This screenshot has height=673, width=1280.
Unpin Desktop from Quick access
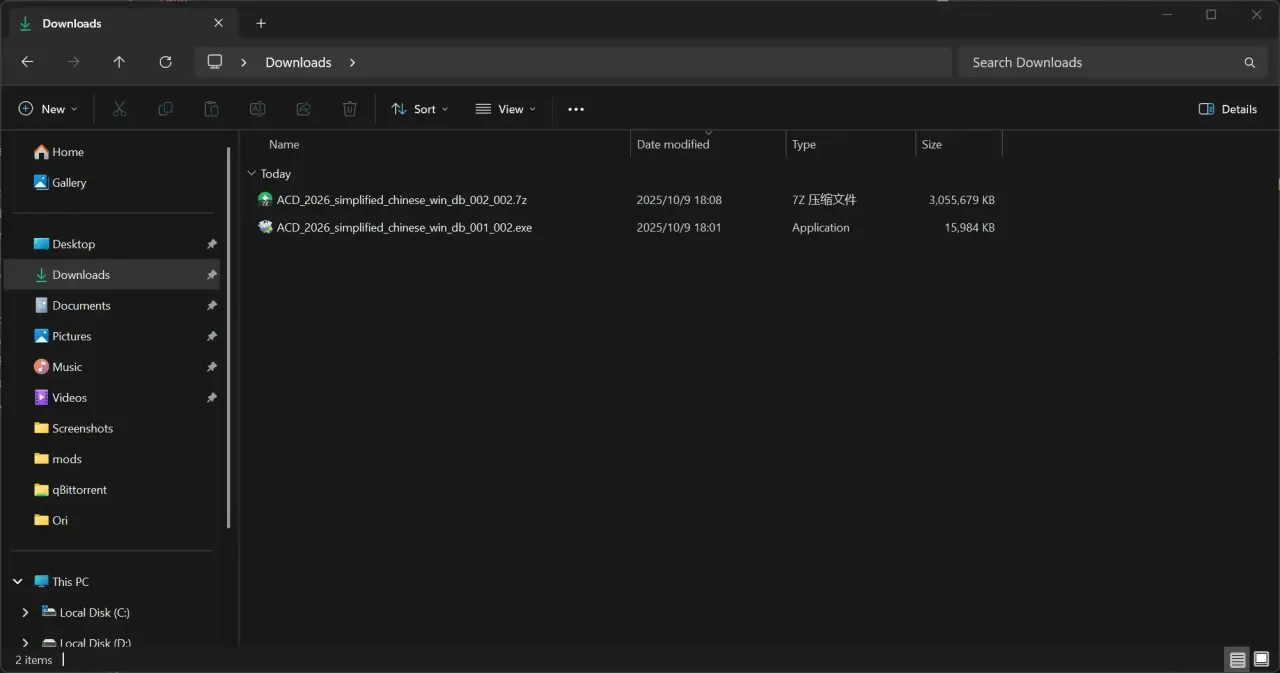[x=211, y=244]
